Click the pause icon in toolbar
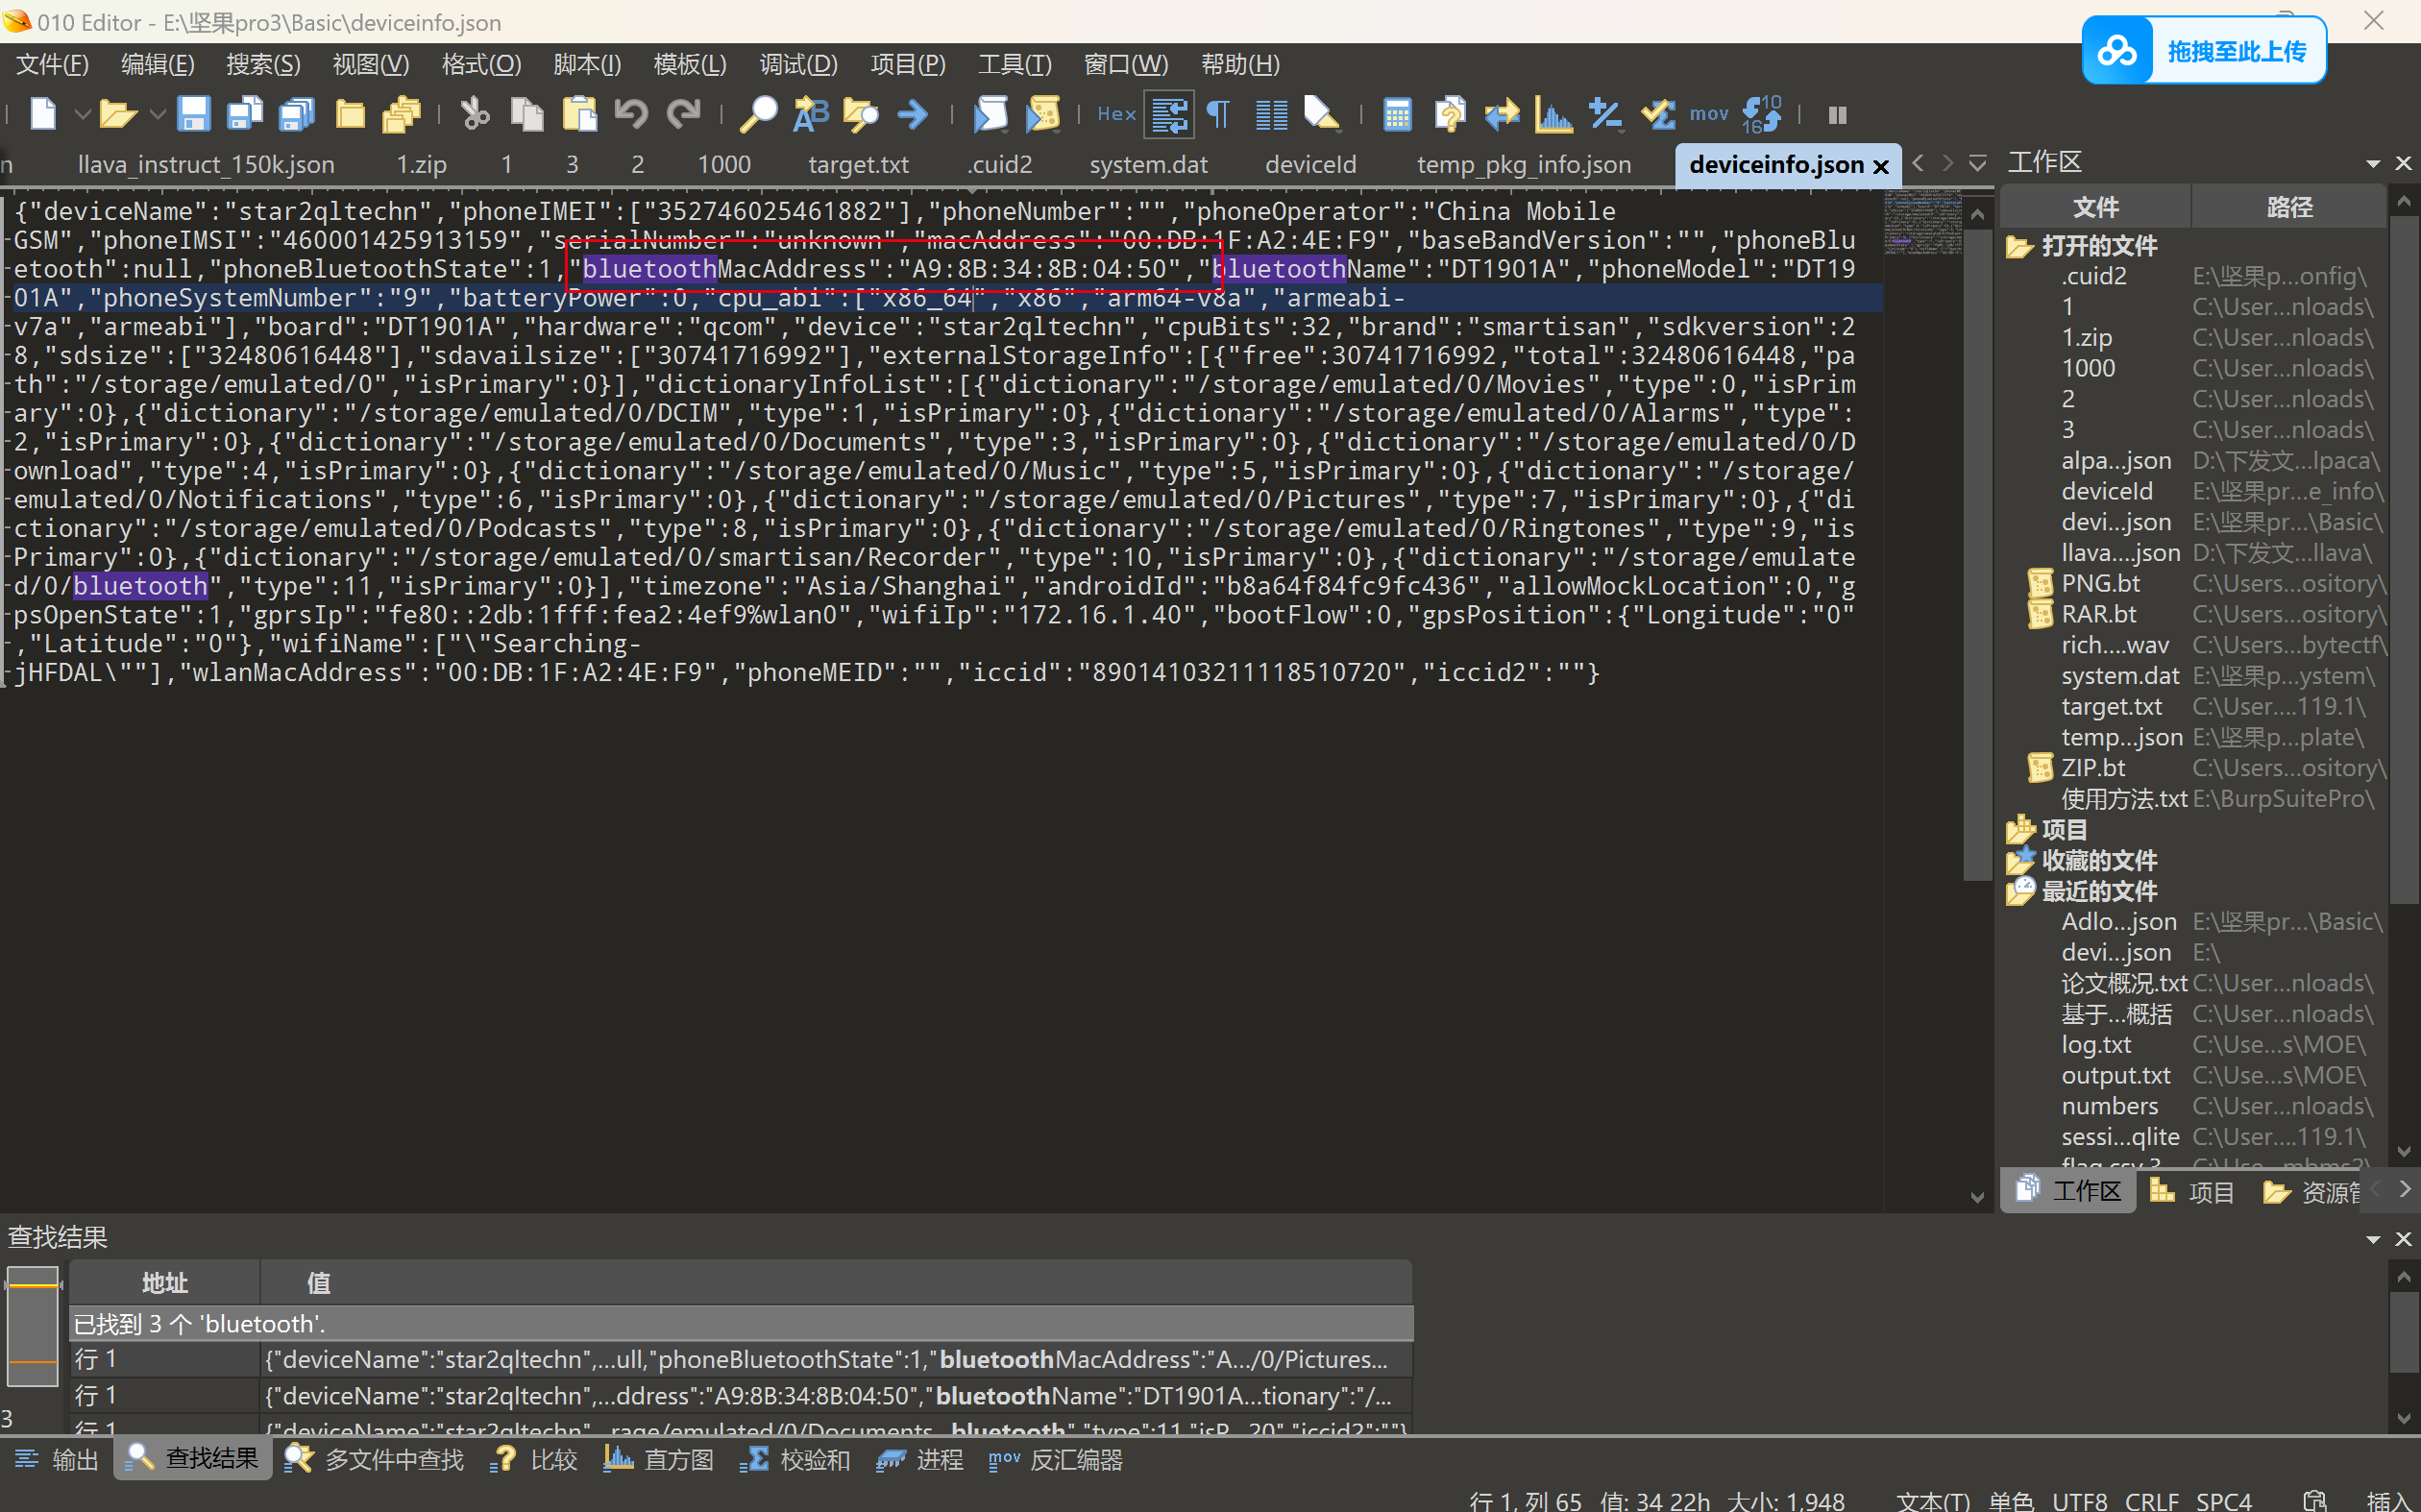 [x=1837, y=115]
